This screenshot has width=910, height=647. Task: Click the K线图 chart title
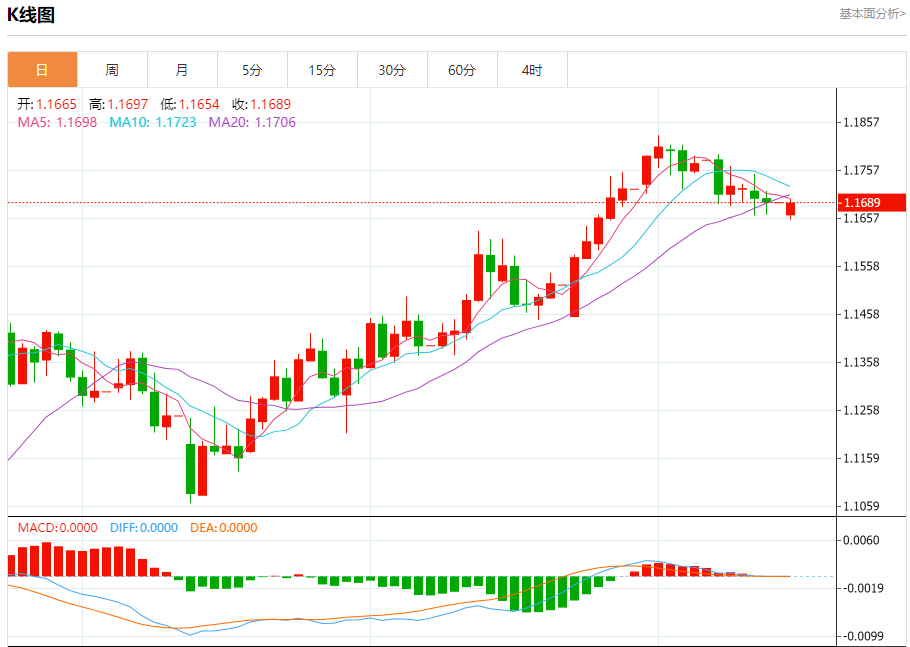pos(31,15)
